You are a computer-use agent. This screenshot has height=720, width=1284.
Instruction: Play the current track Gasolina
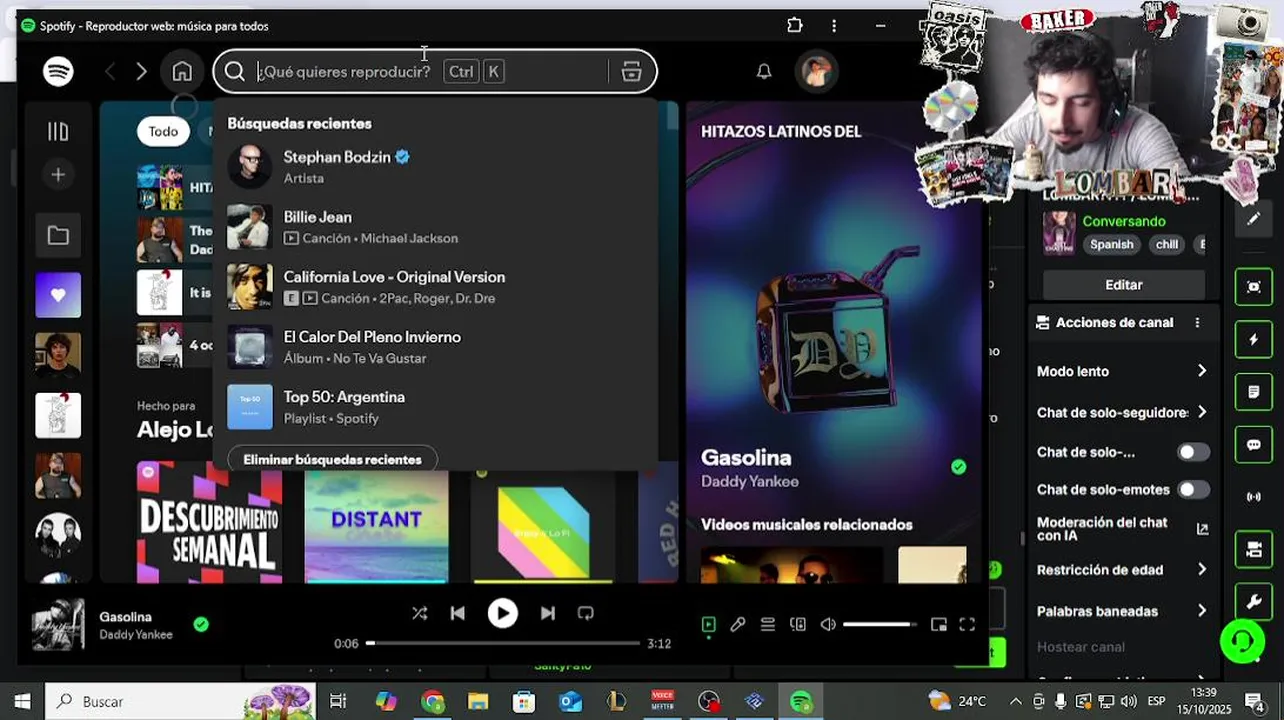click(x=502, y=613)
